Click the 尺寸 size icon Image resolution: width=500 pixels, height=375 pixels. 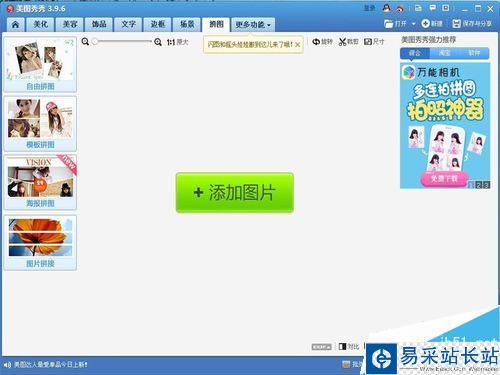tap(368, 42)
